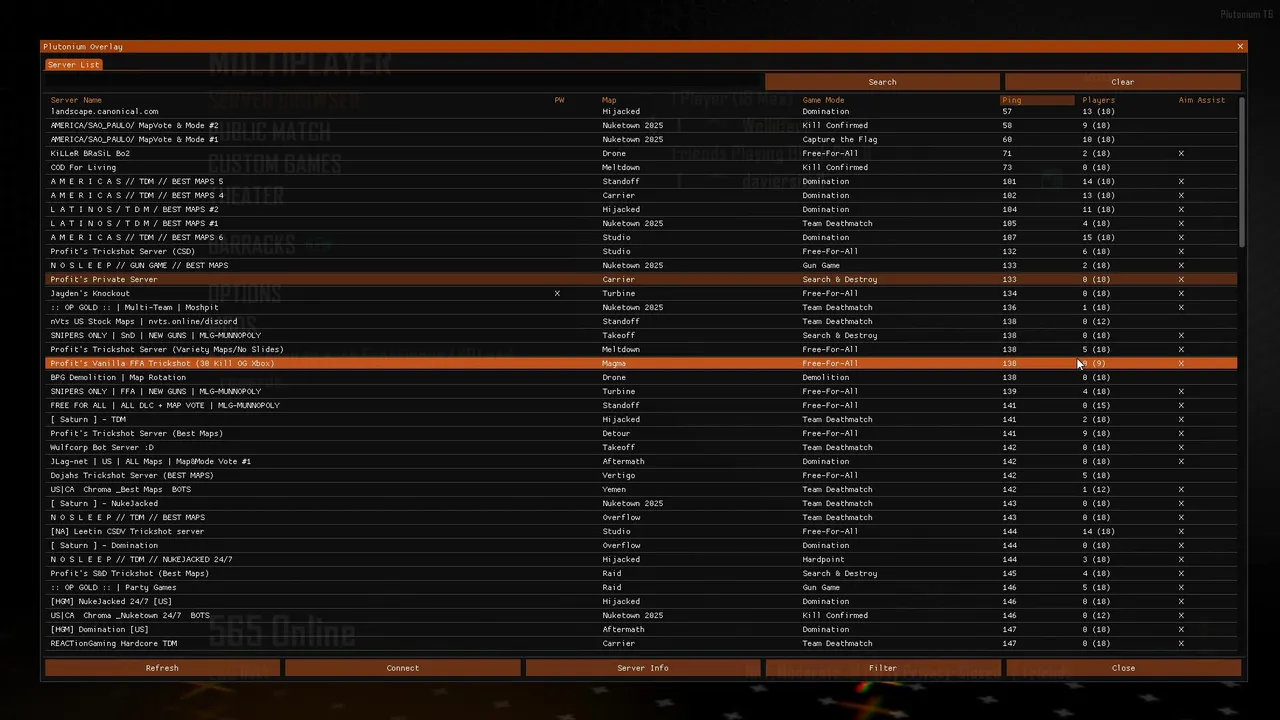Open the Server List tab
The height and width of the screenshot is (720, 1280).
(x=74, y=65)
